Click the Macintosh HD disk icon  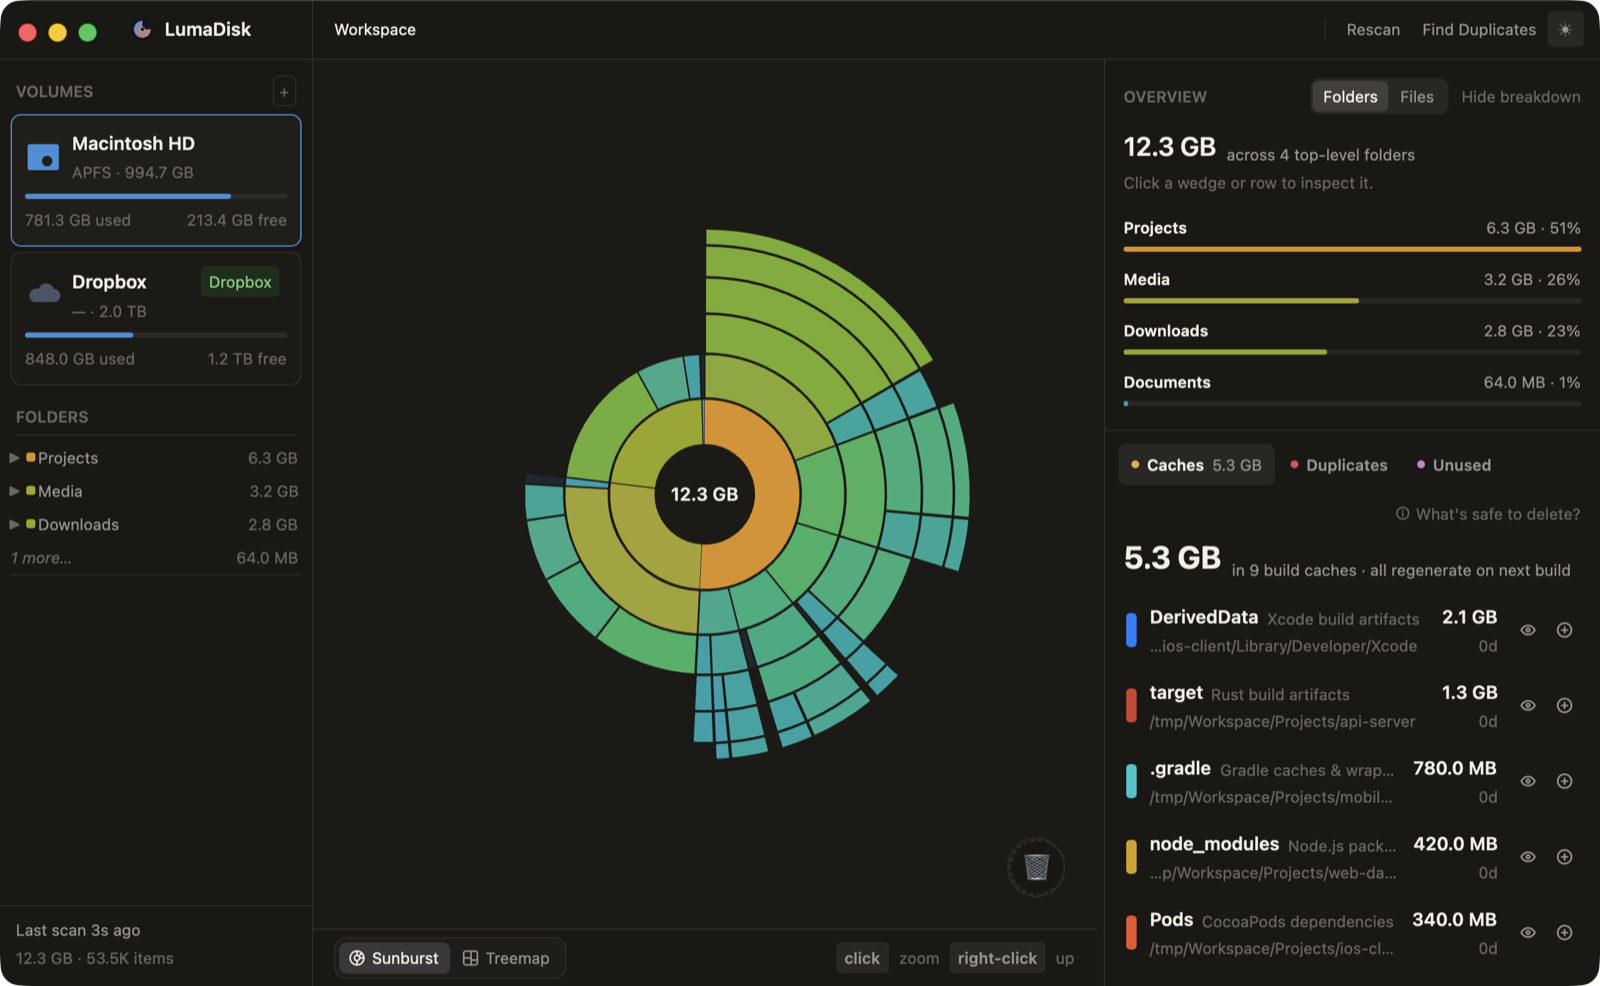[x=43, y=157]
